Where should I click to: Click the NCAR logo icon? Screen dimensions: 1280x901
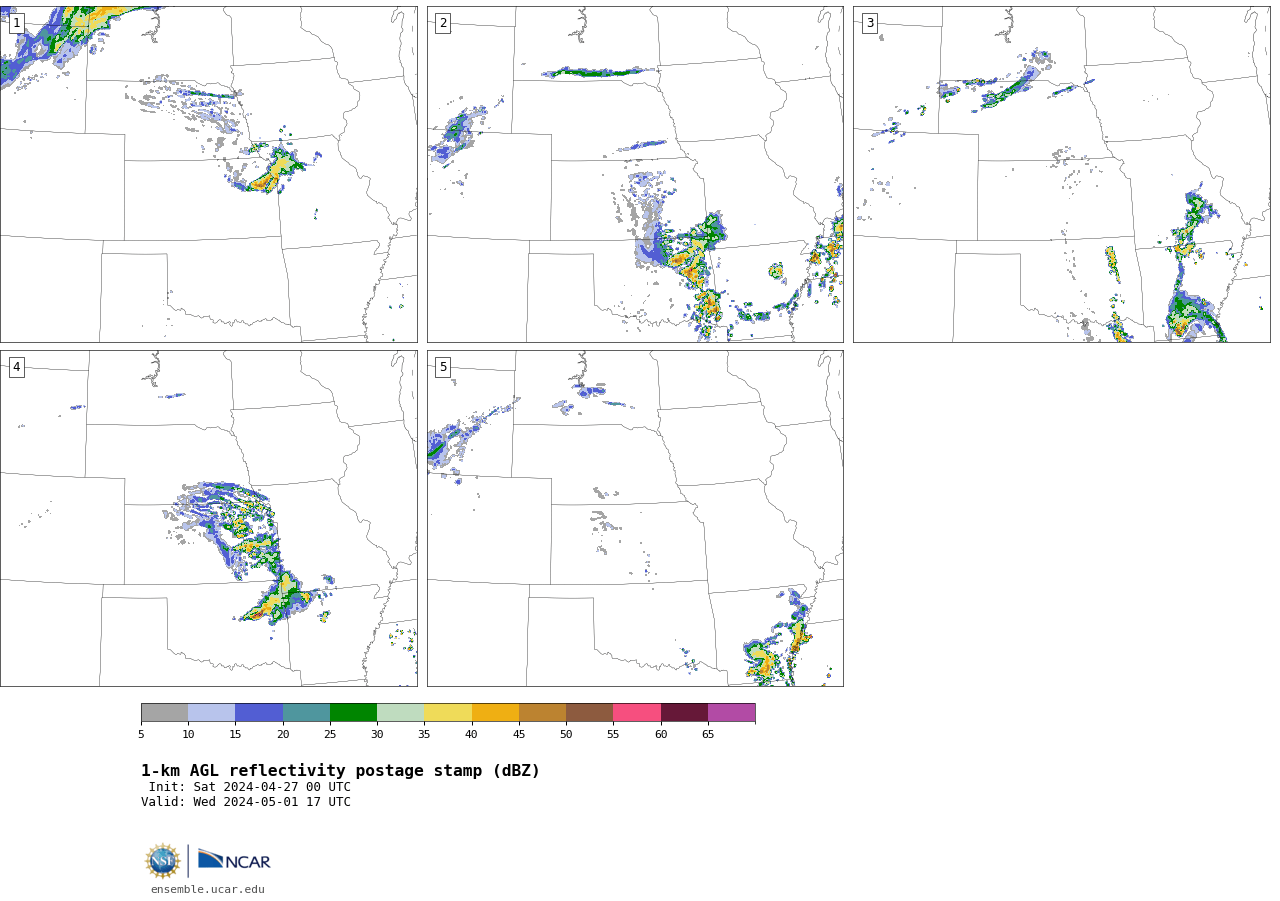coord(234,860)
